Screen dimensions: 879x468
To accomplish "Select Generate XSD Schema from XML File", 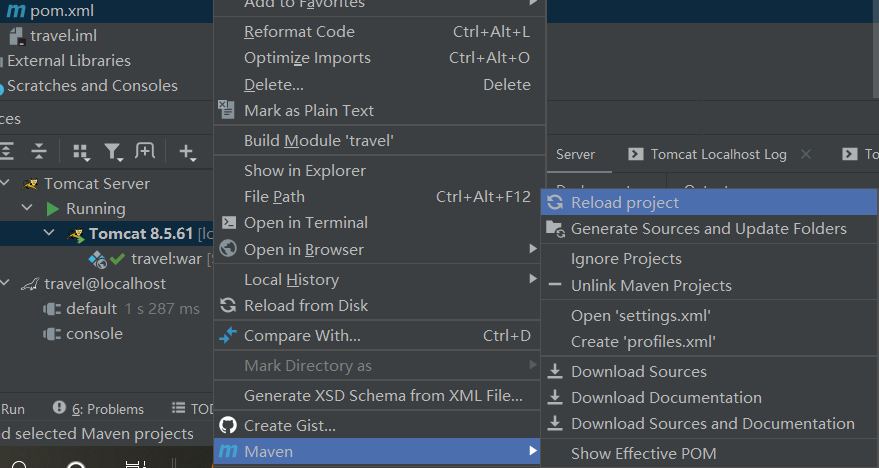I will point(377,396).
